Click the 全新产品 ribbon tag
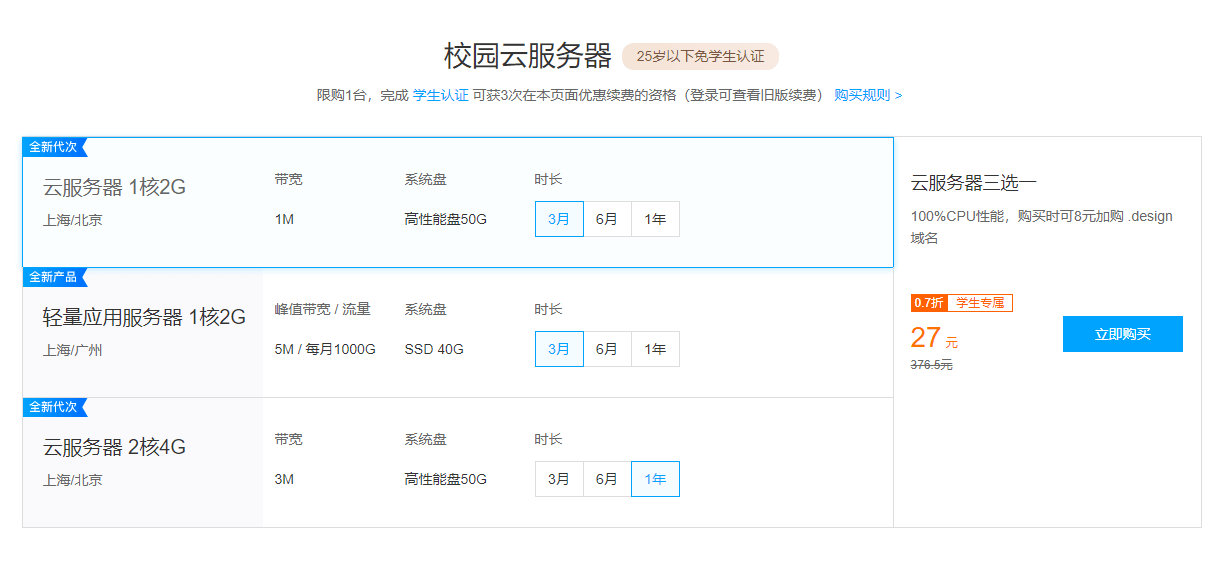 [x=54, y=277]
